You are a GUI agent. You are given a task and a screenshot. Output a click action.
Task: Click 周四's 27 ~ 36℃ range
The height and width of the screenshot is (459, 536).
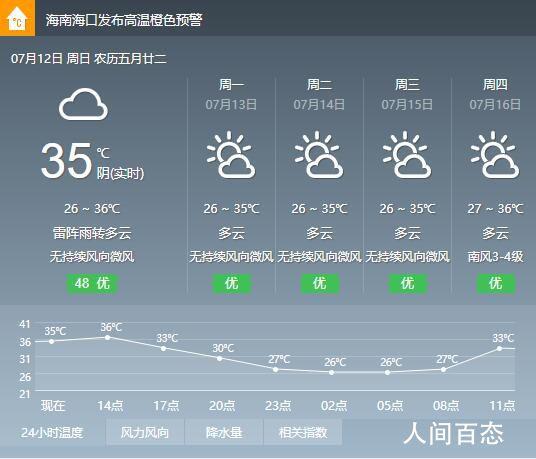(495, 208)
